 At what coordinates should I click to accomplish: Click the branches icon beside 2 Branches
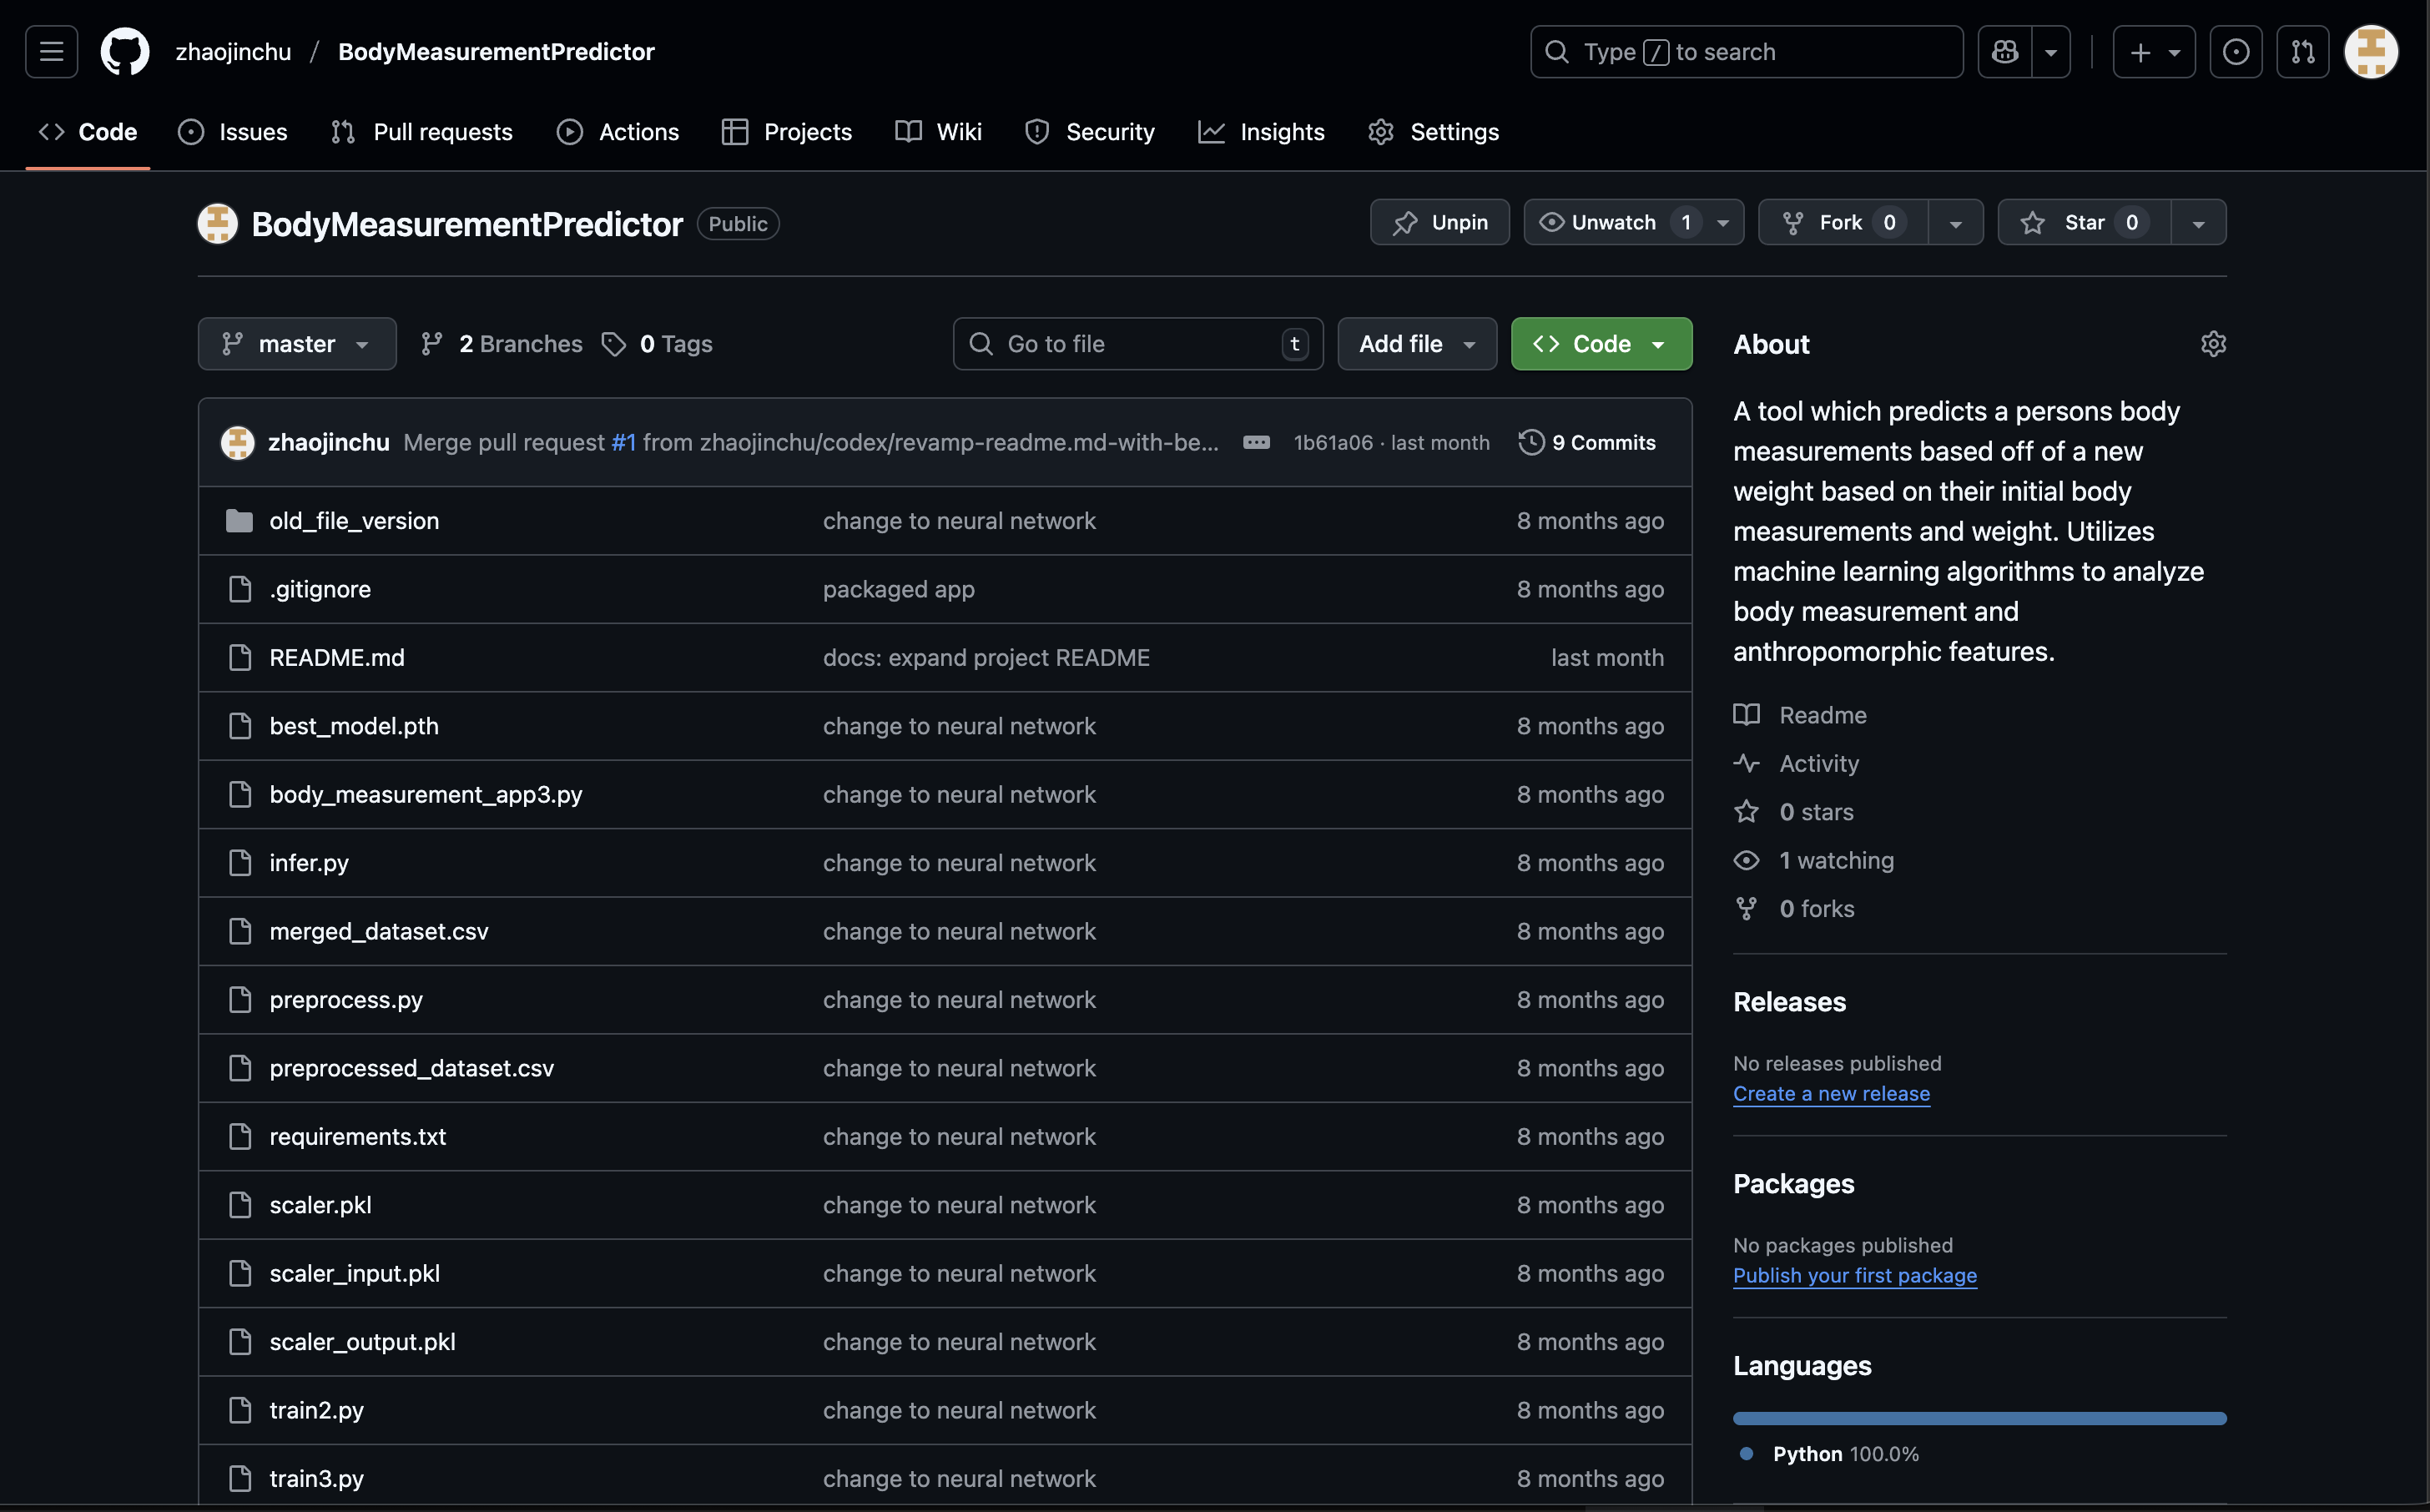pos(432,344)
